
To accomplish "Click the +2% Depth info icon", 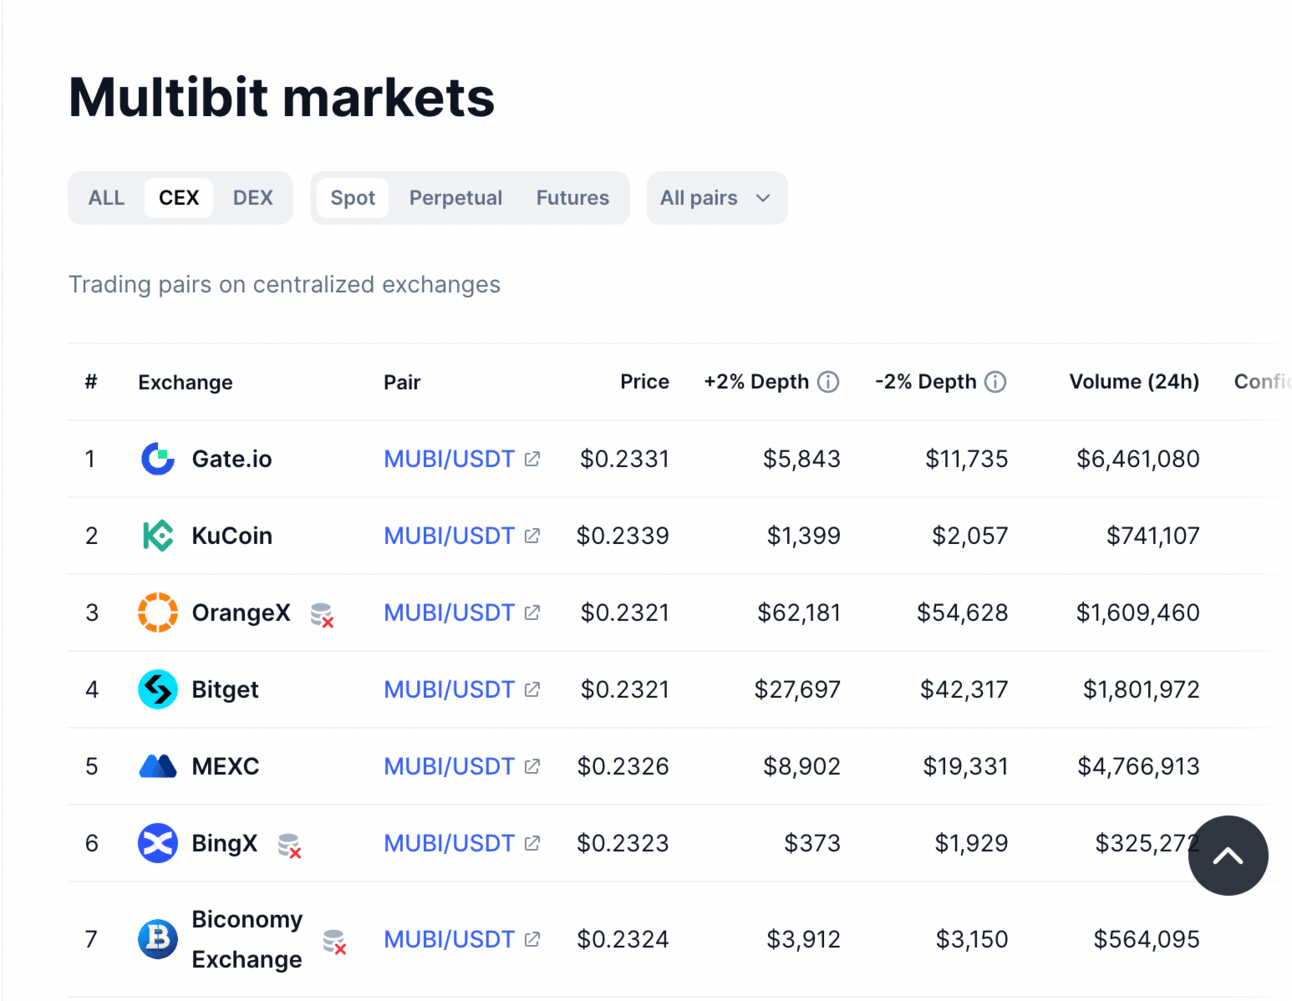I will (828, 382).
